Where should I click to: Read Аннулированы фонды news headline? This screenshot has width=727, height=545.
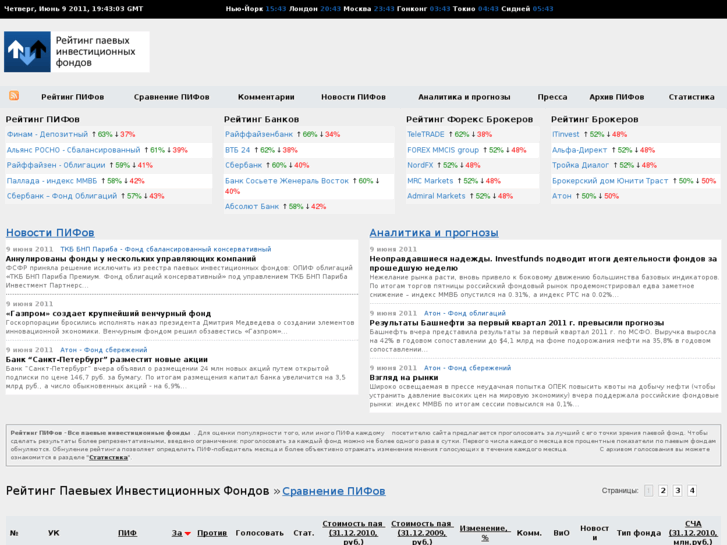tap(131, 259)
